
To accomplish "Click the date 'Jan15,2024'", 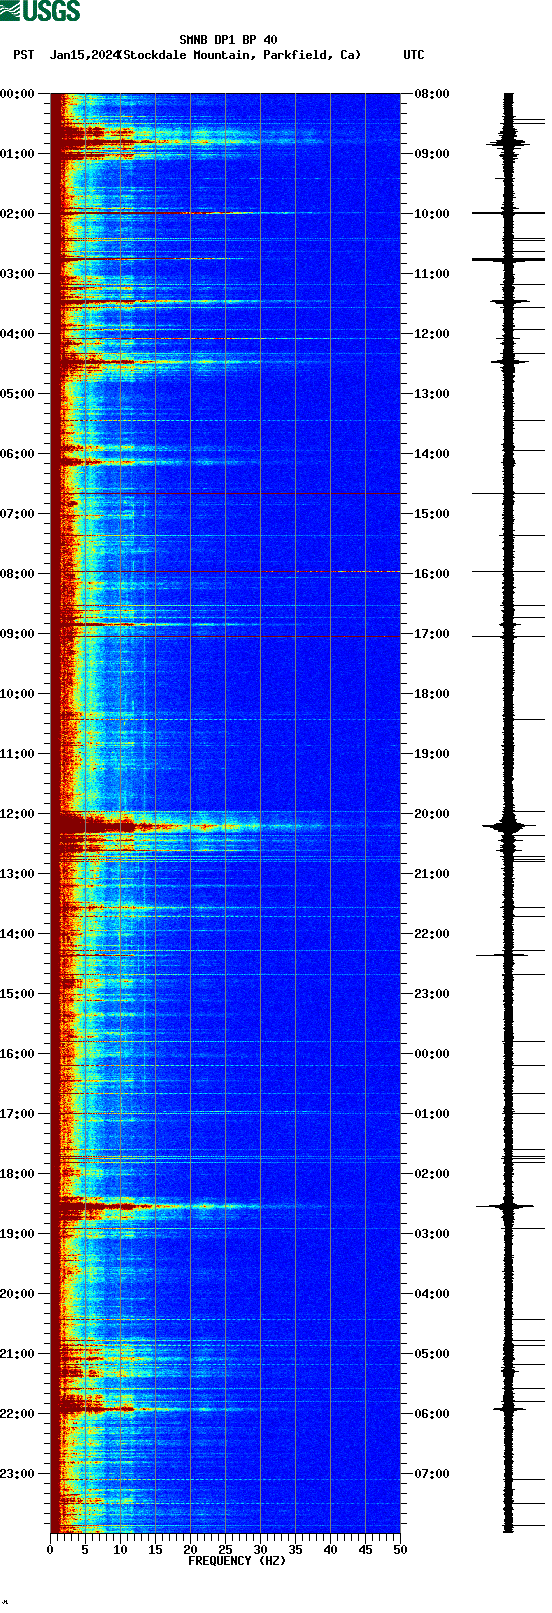I will coord(83,55).
